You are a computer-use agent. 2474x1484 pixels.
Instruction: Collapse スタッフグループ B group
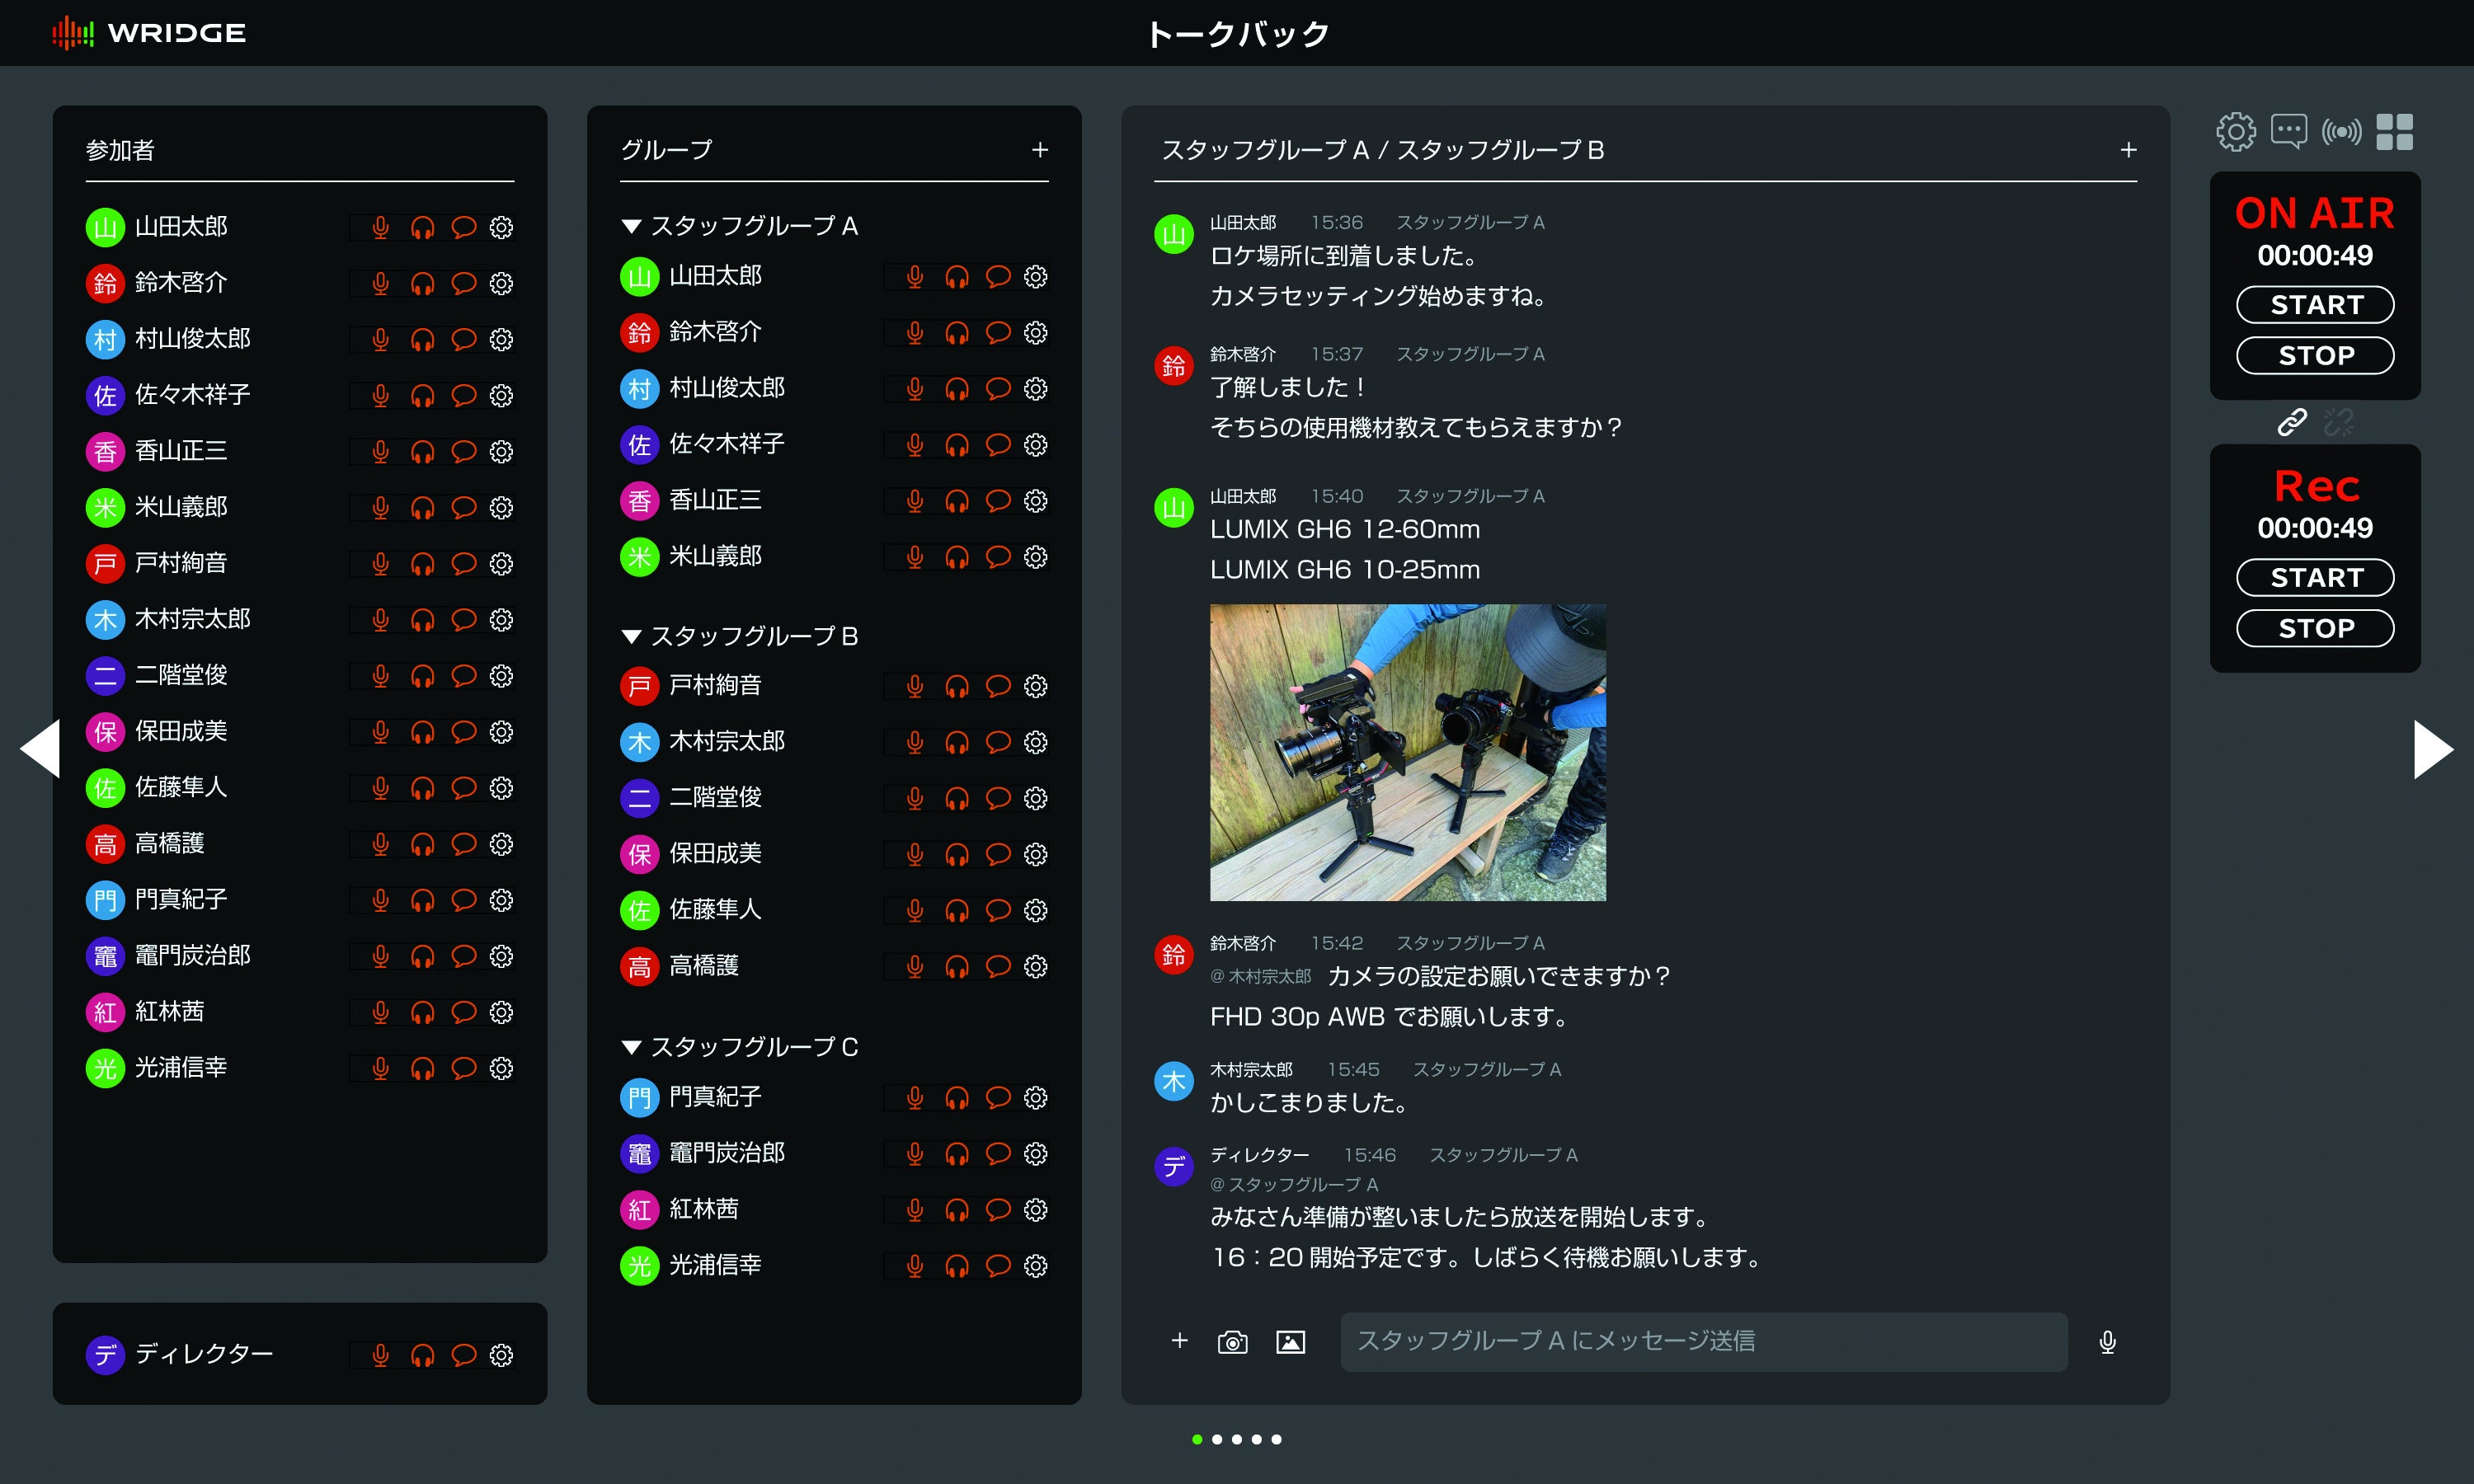tap(631, 636)
